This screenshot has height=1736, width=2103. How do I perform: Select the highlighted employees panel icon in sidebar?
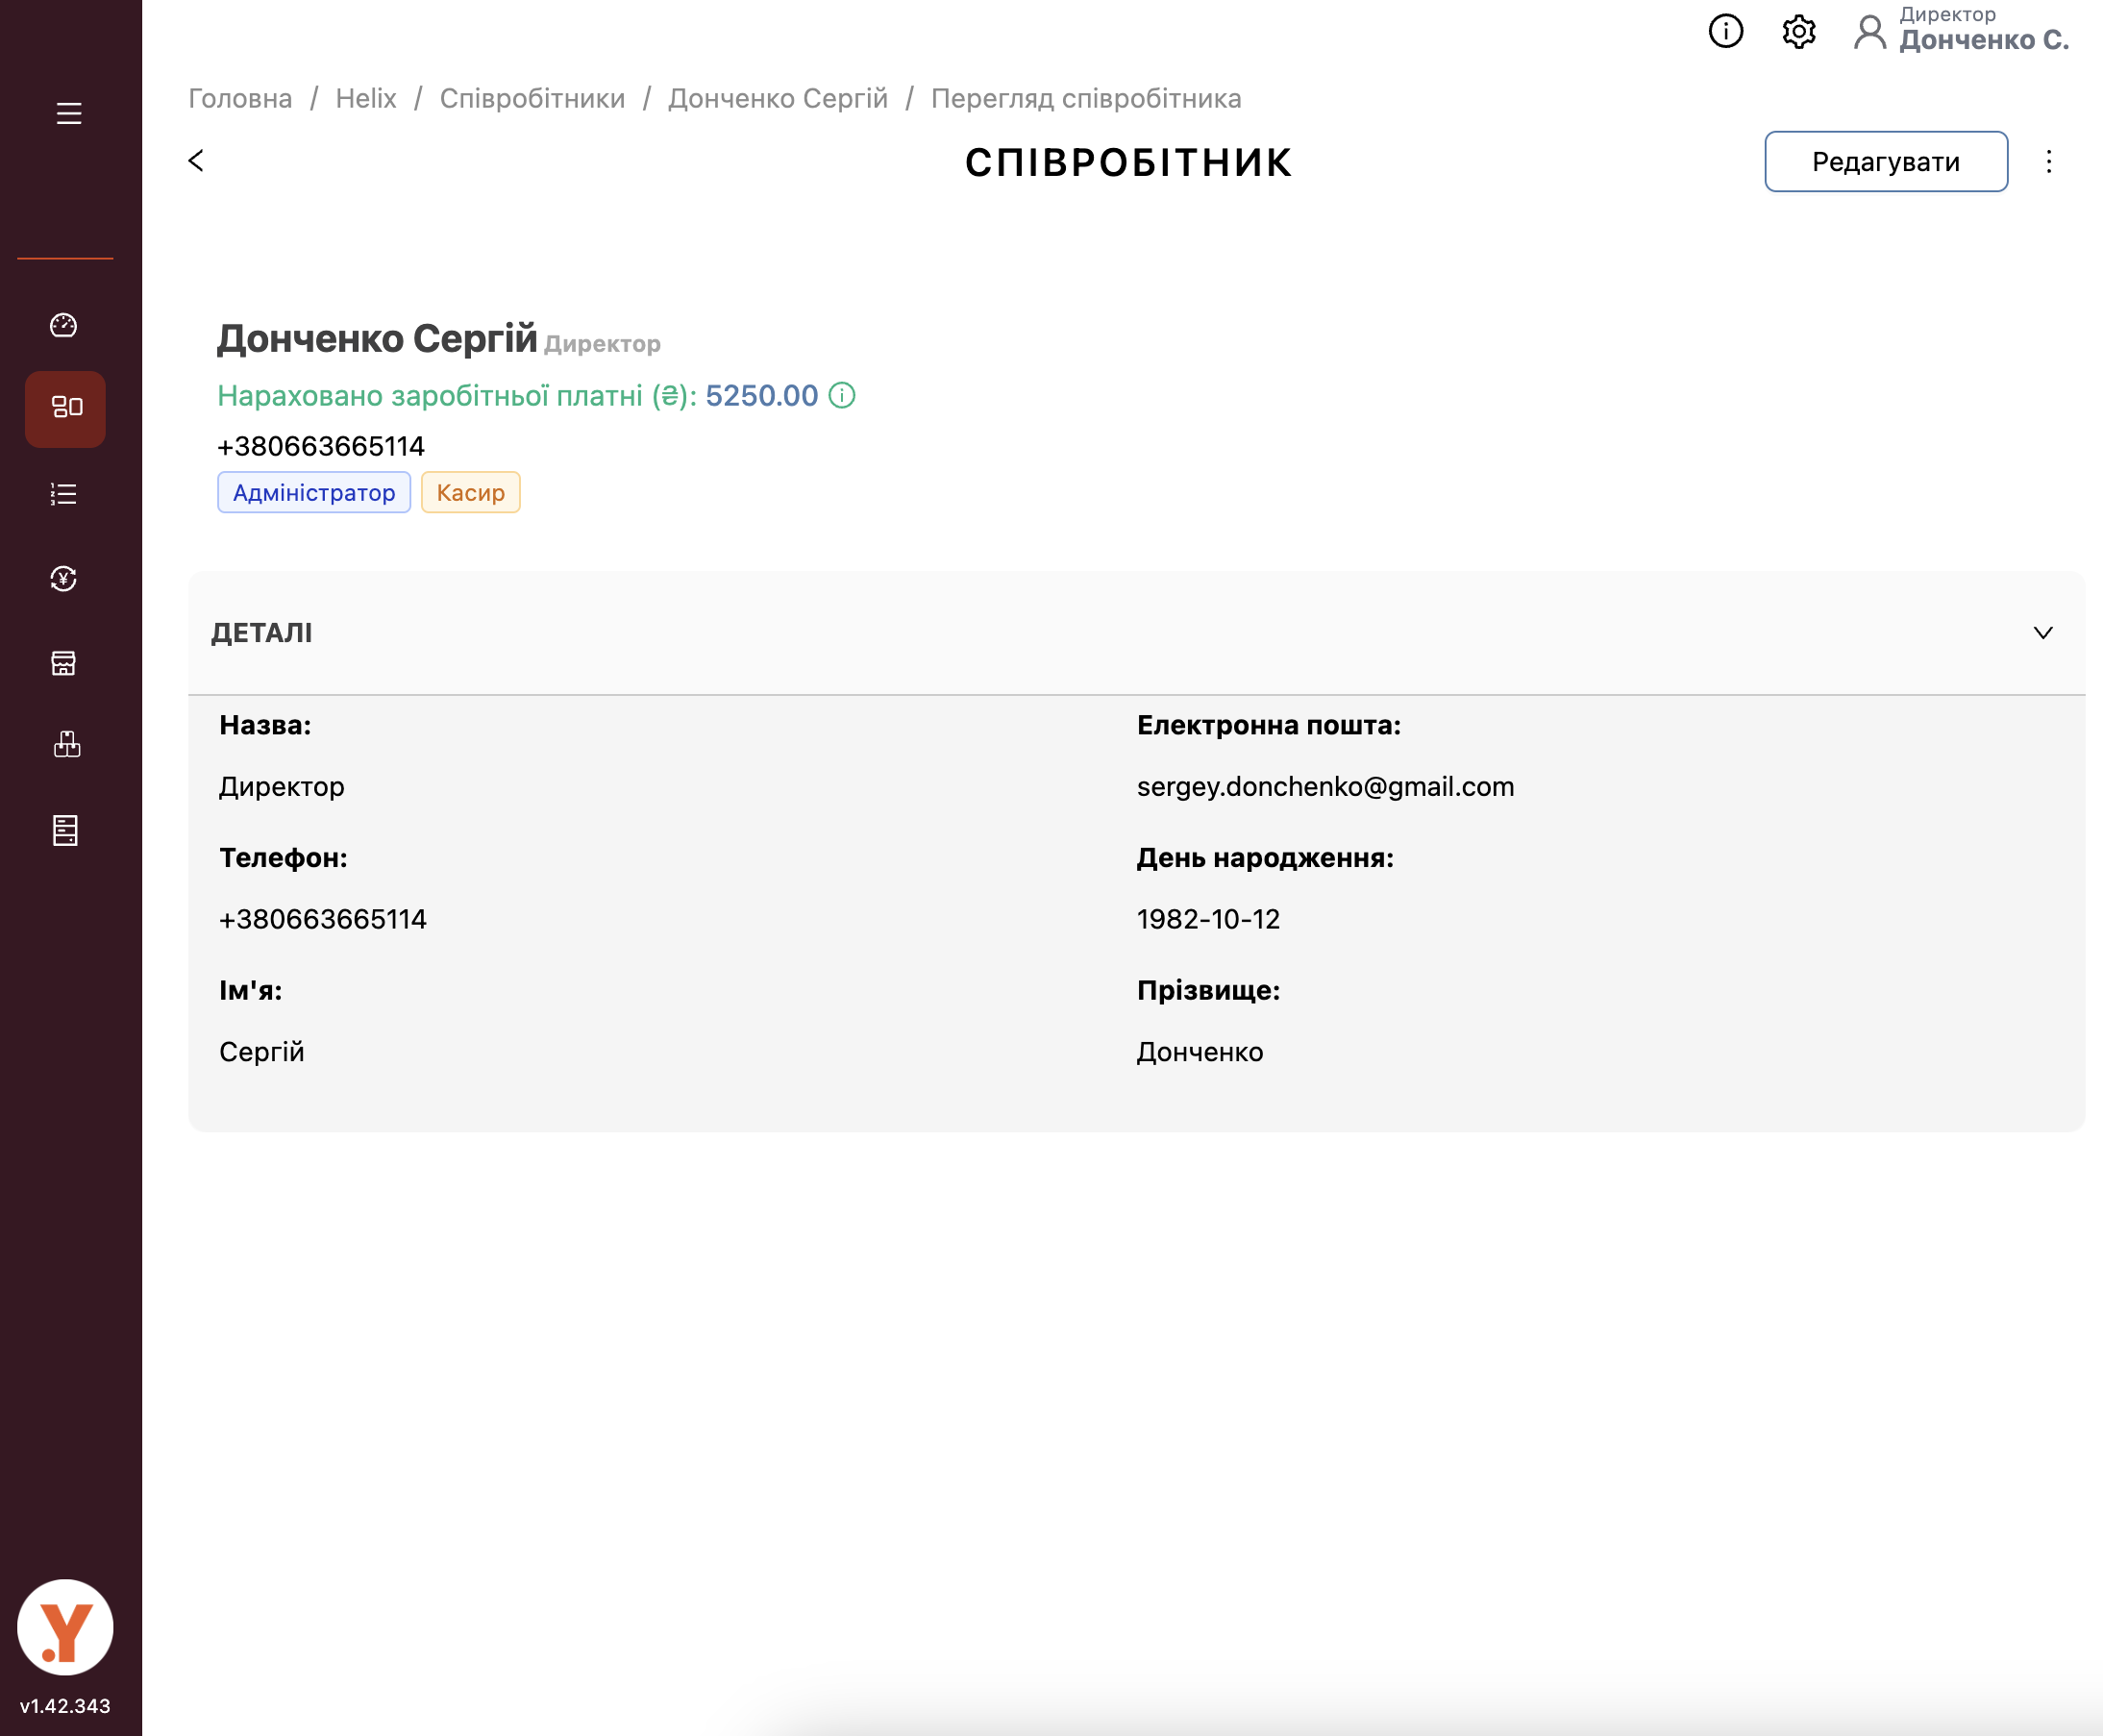66,408
